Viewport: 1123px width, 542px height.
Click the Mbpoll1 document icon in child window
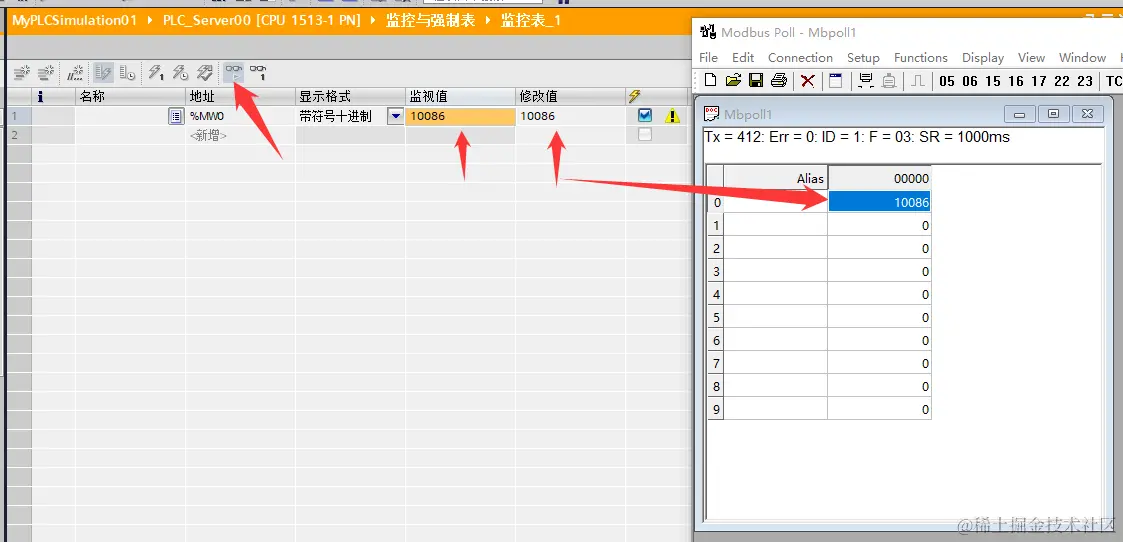click(x=712, y=113)
